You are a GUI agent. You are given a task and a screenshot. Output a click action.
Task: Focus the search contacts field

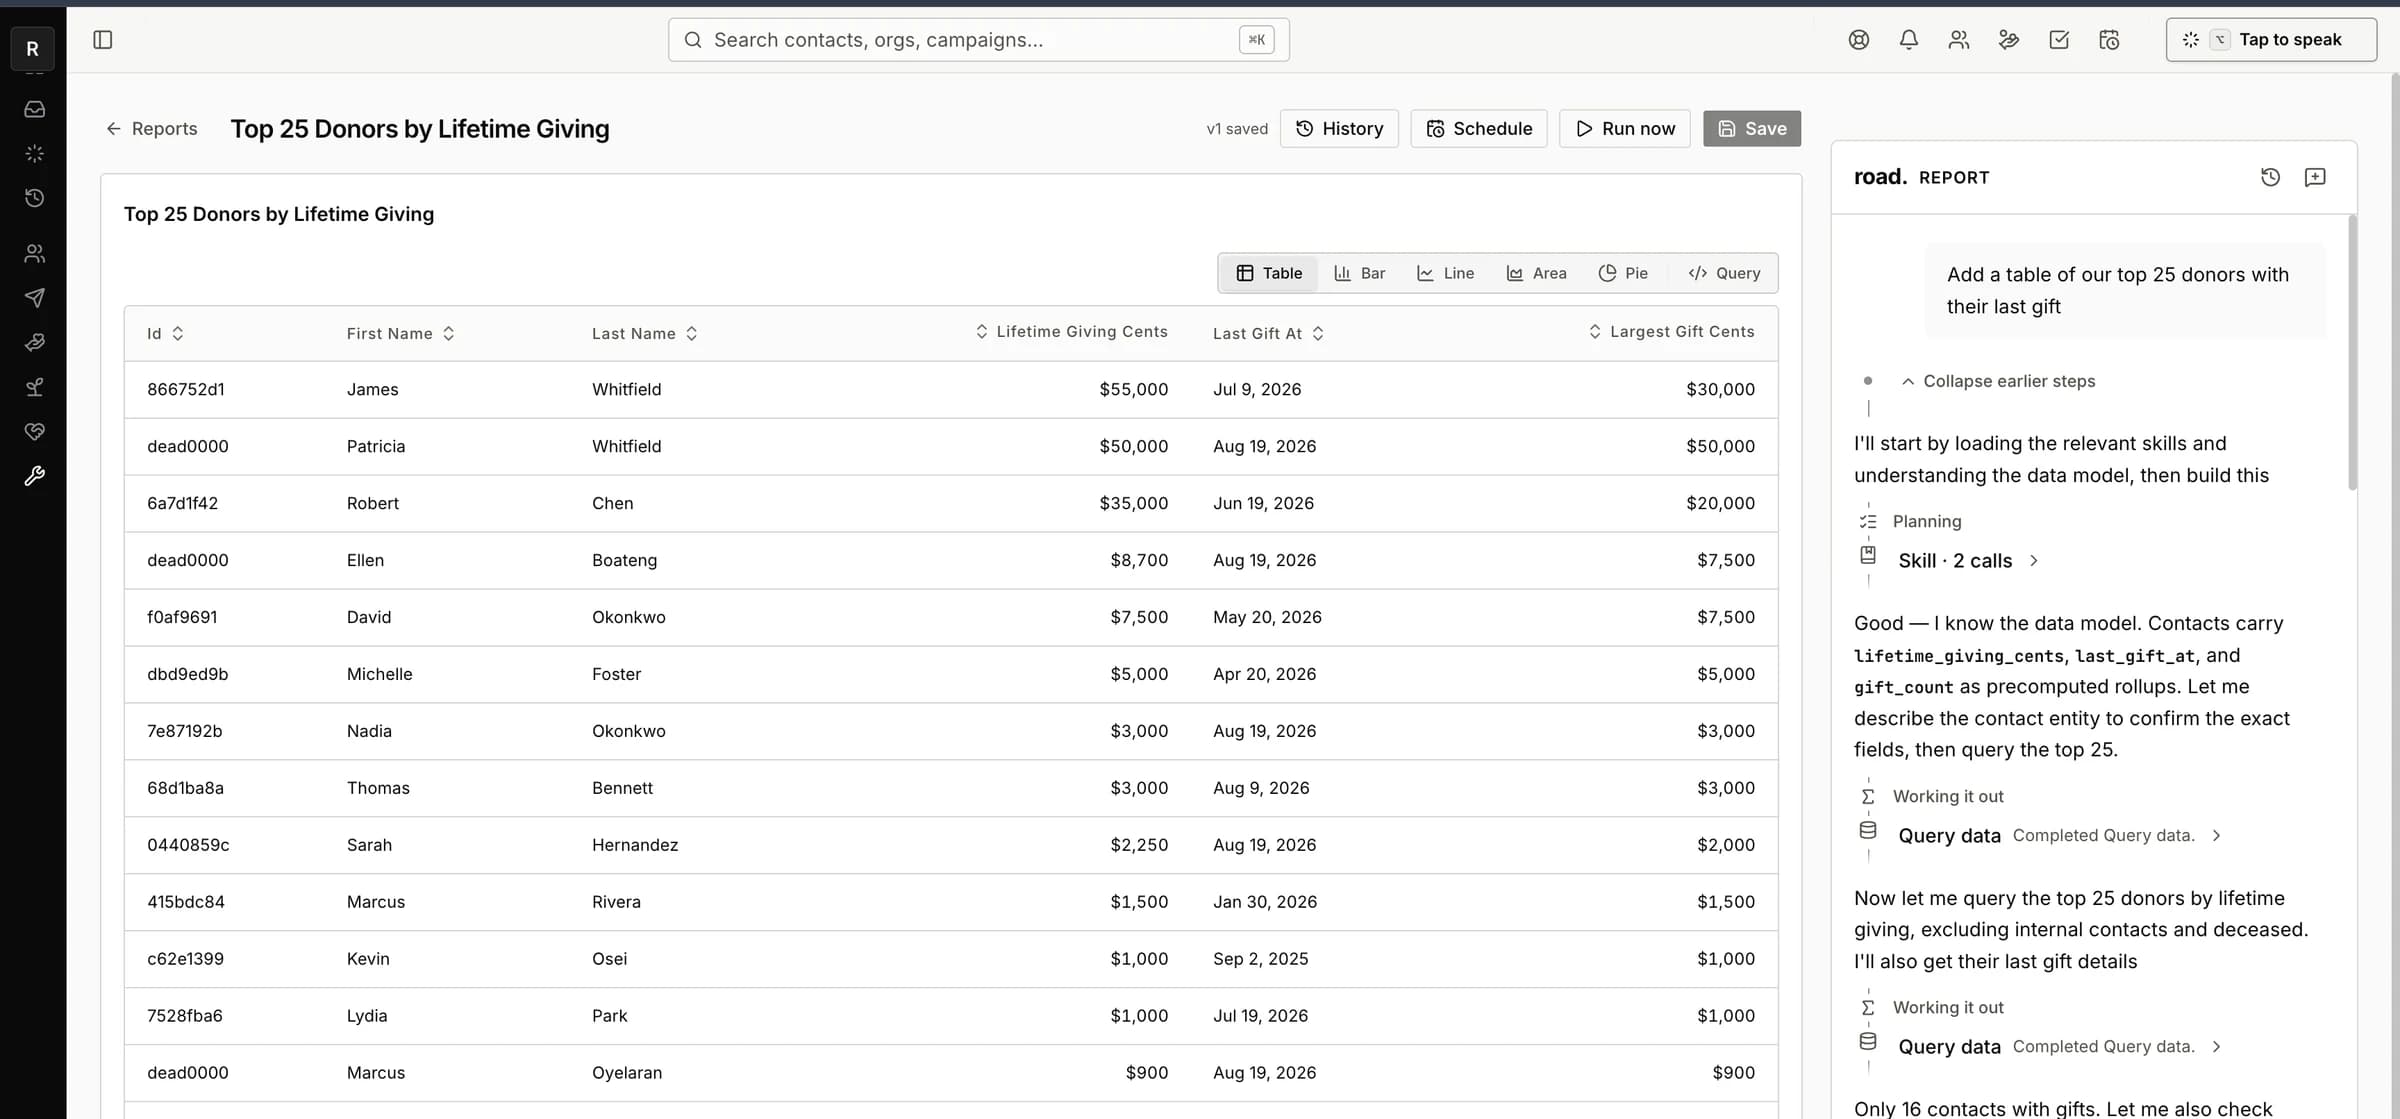[978, 40]
